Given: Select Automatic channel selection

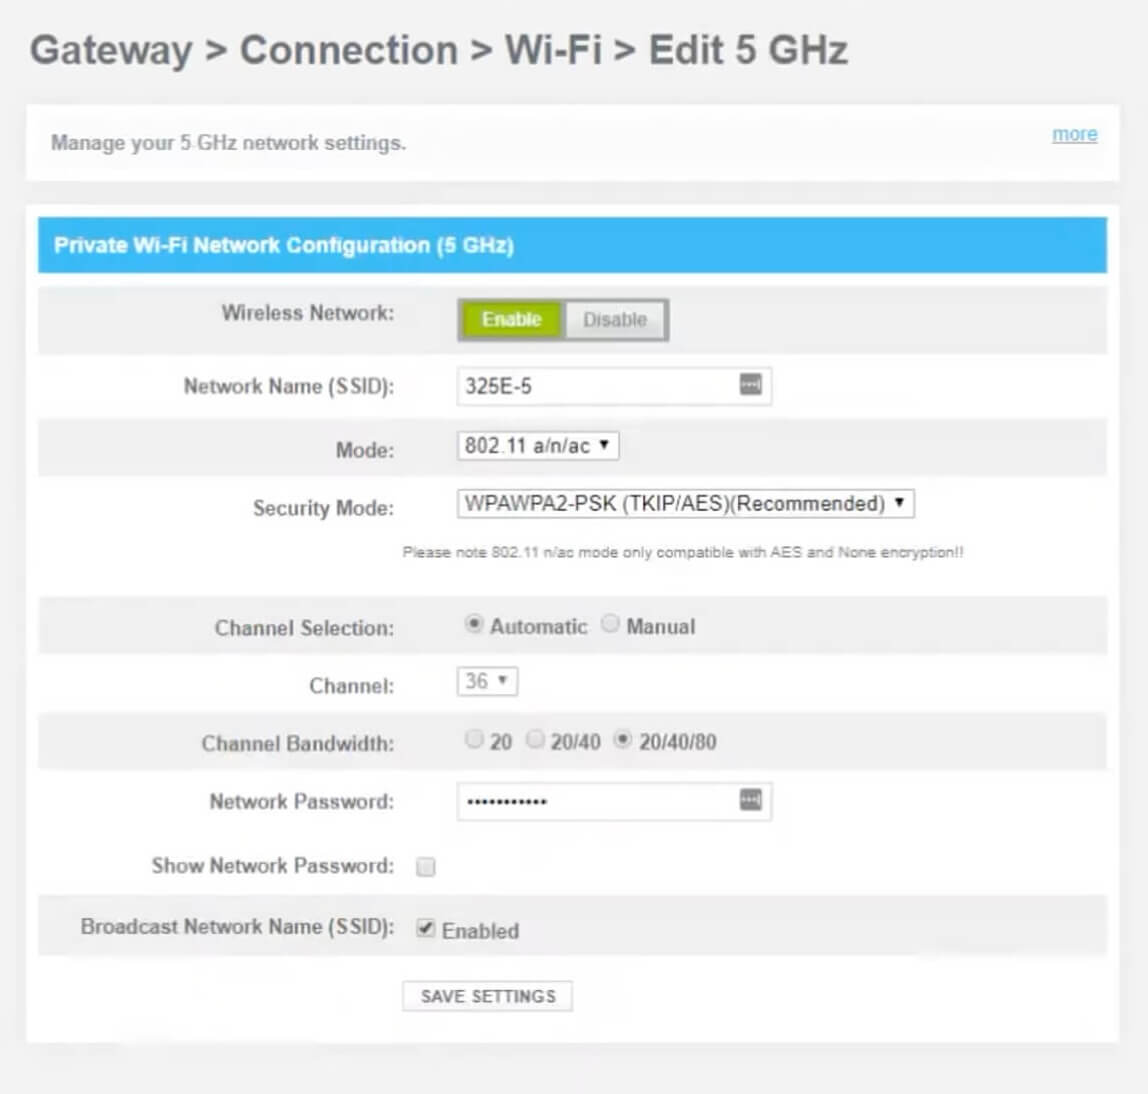Looking at the screenshot, I should [474, 624].
